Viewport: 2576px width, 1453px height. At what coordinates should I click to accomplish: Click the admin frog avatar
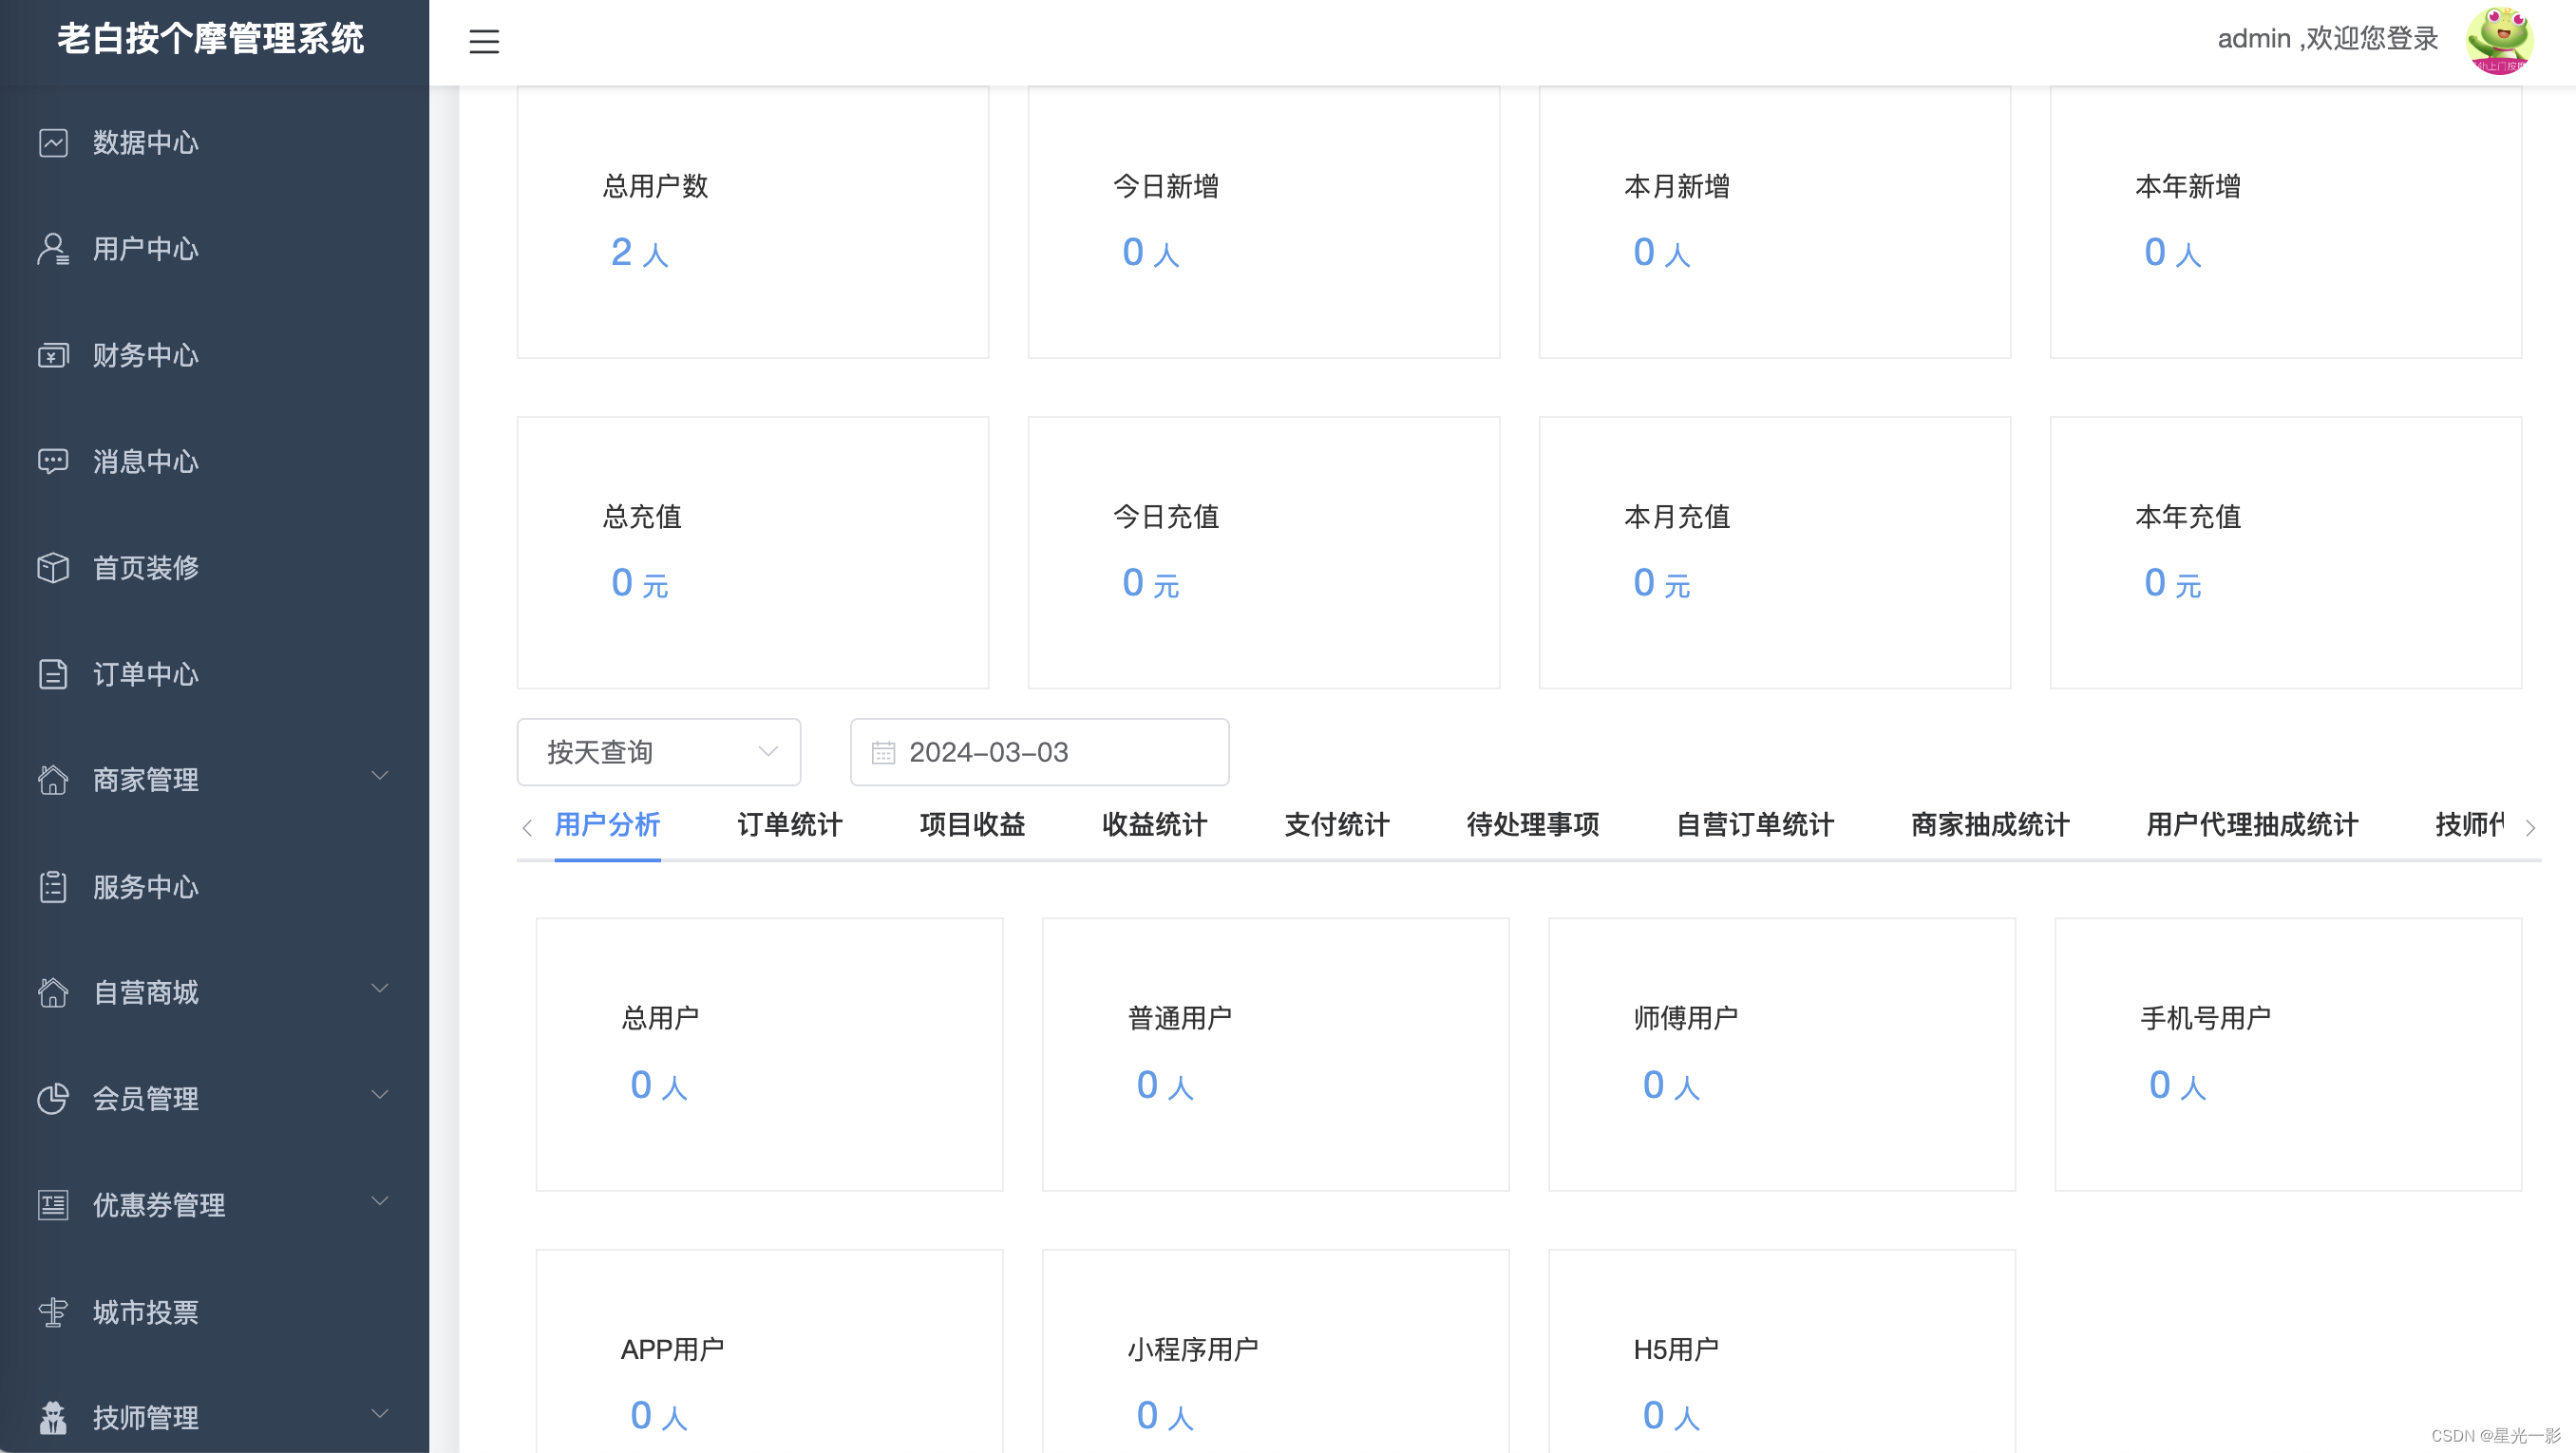pos(2498,41)
